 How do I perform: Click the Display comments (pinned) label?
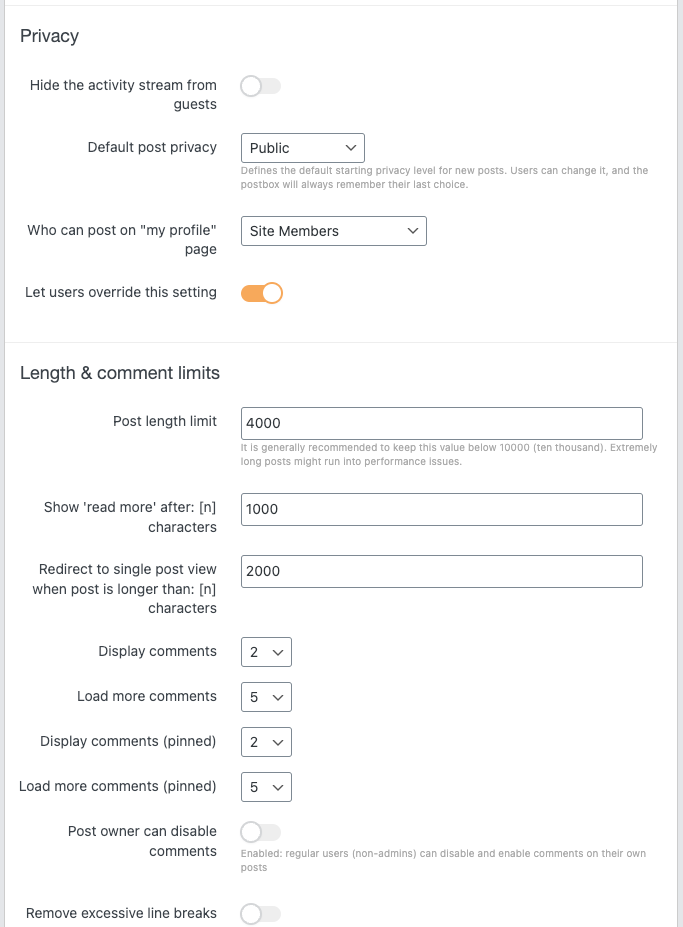coord(128,741)
